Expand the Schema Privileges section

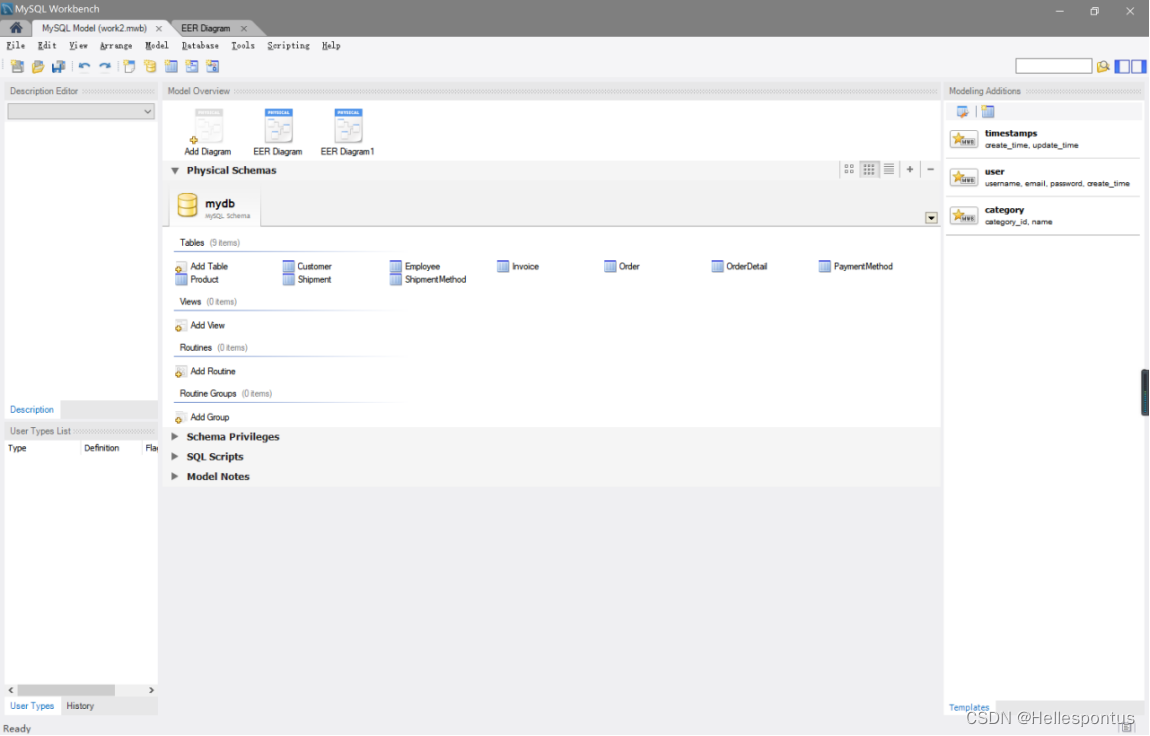tap(175, 436)
